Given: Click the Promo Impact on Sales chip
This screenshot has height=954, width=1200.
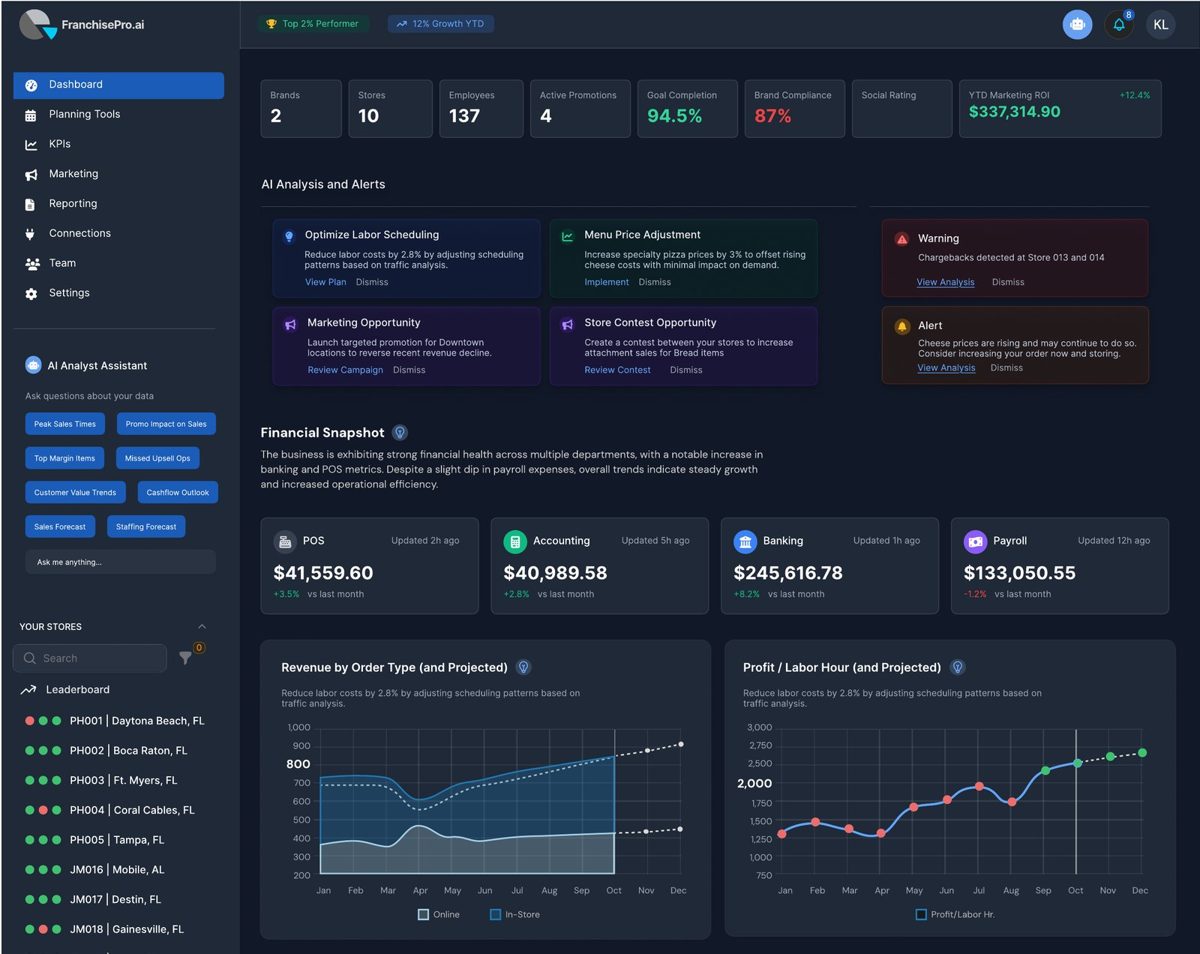Looking at the screenshot, I should tap(166, 424).
